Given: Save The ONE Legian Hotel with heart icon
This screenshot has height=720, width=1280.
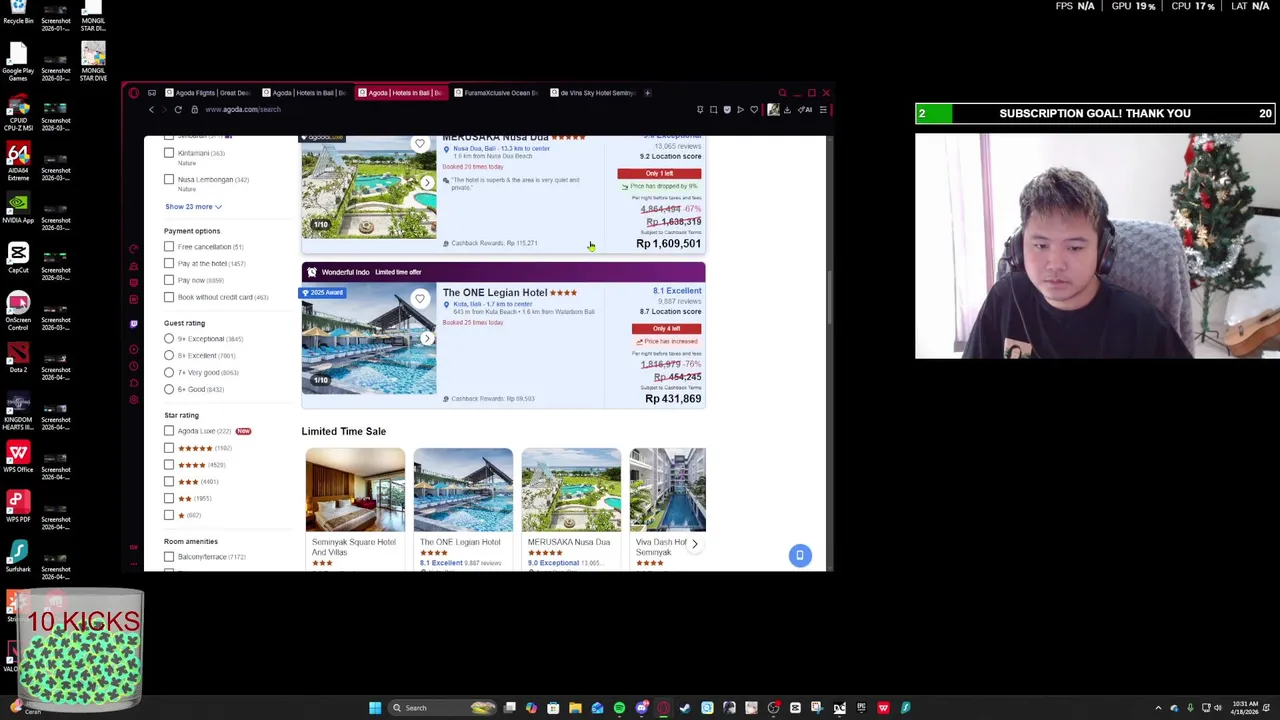Looking at the screenshot, I should point(420,299).
